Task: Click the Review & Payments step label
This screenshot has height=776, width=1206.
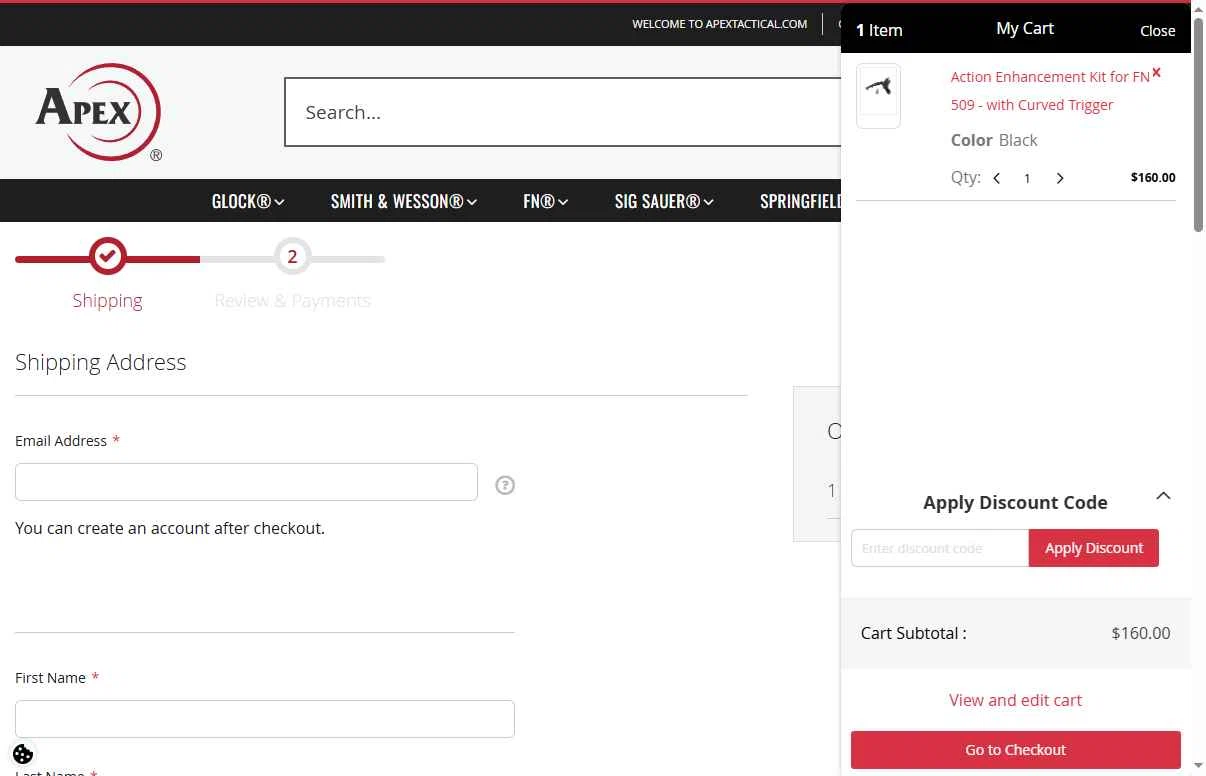Action: tap(292, 300)
